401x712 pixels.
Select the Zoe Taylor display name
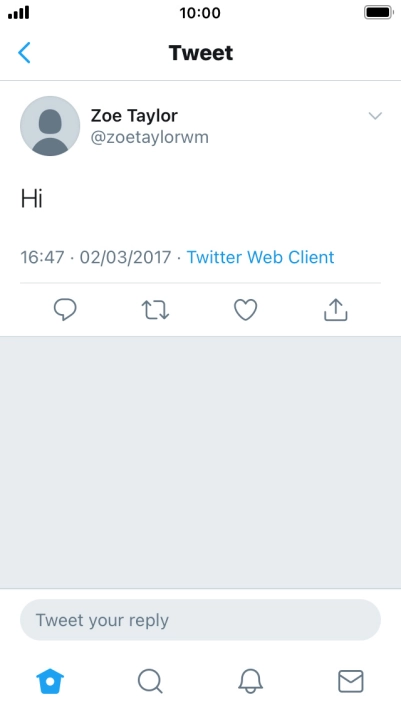click(134, 116)
